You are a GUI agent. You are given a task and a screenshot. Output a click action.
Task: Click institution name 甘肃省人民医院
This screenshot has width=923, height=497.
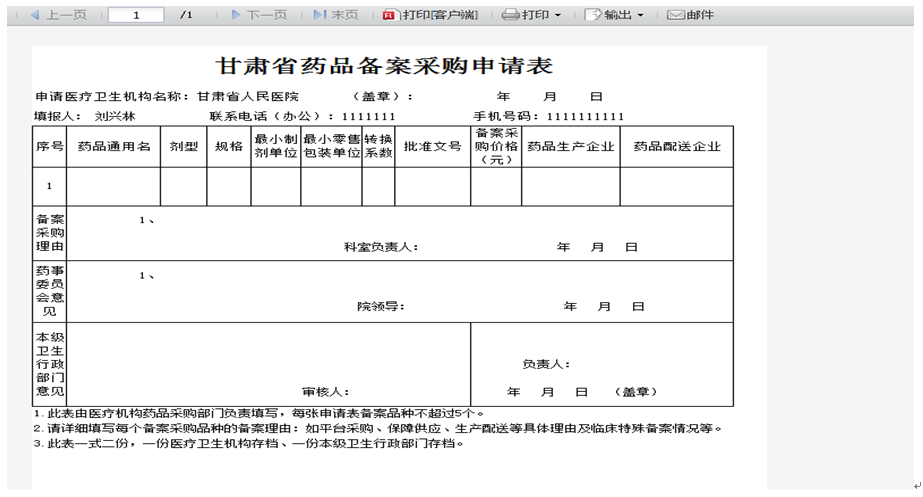coord(247,97)
